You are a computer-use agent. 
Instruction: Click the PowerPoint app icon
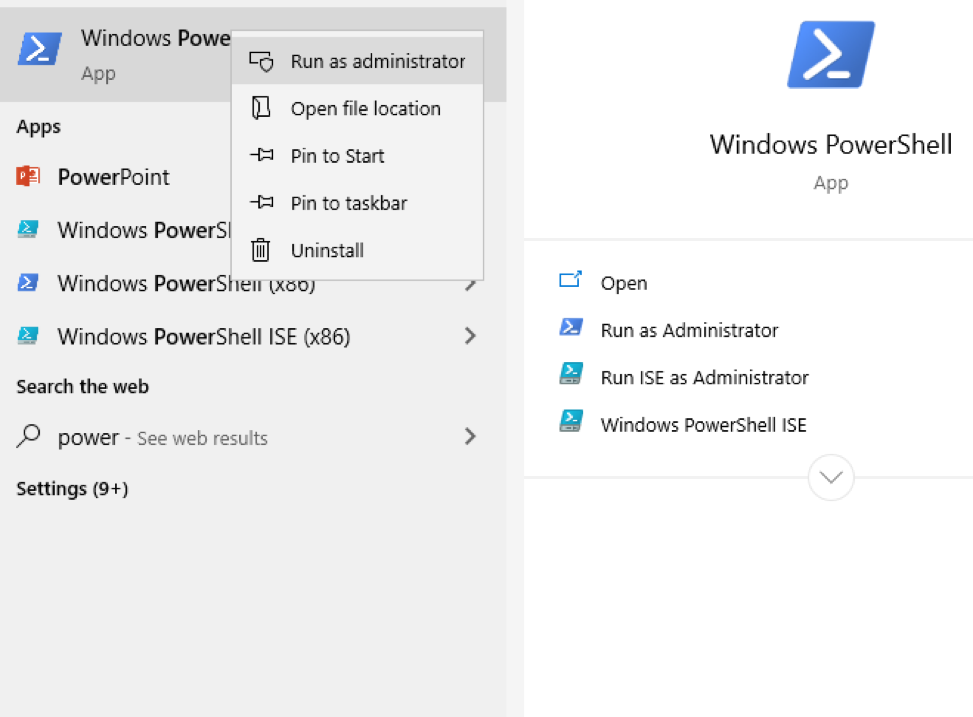pos(28,176)
